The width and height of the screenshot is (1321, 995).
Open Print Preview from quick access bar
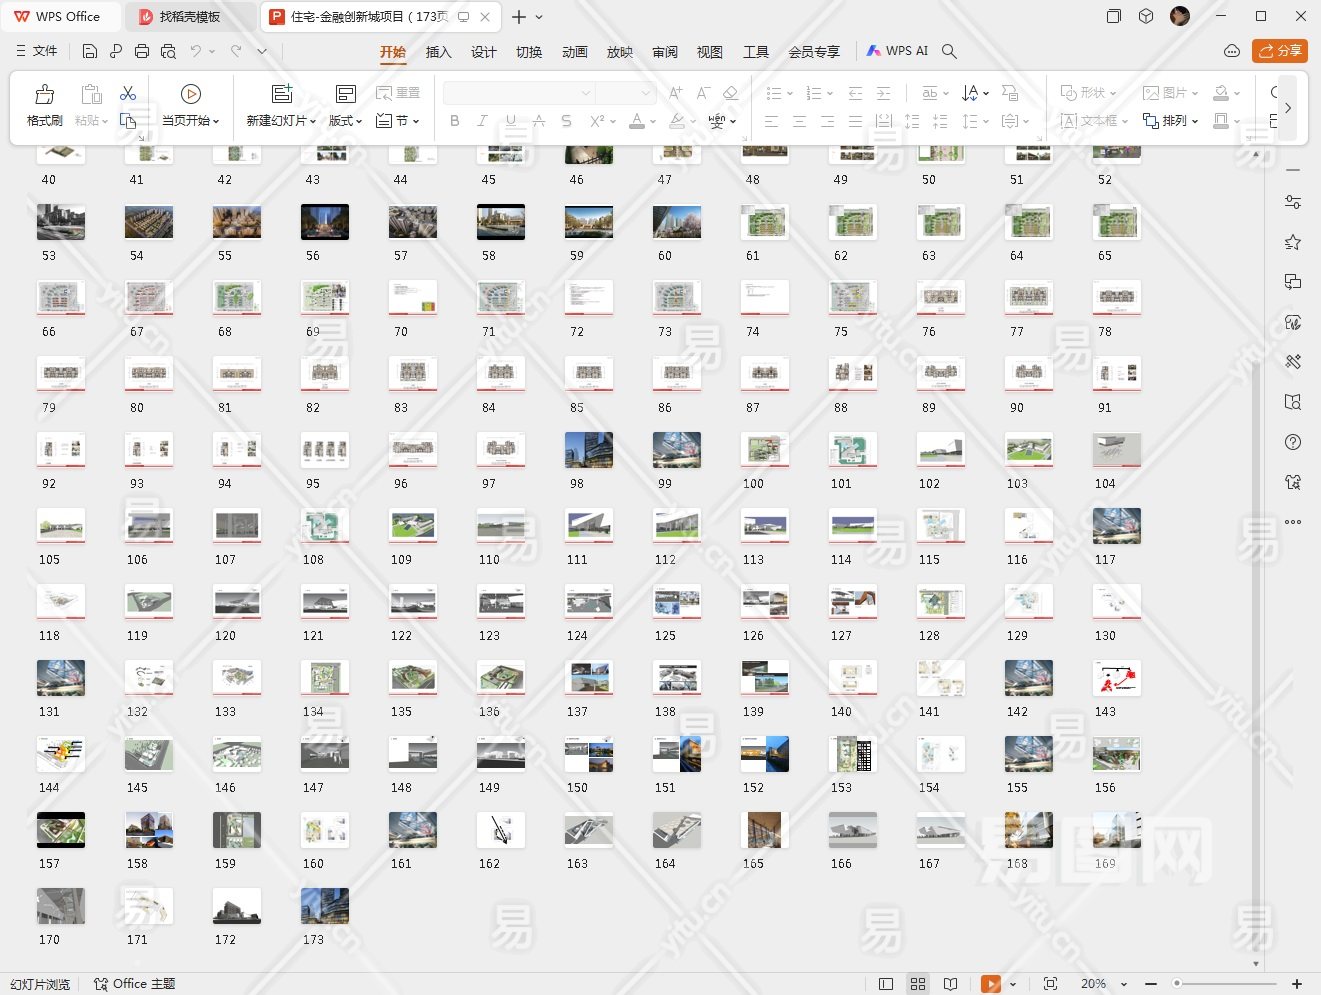[x=168, y=51]
